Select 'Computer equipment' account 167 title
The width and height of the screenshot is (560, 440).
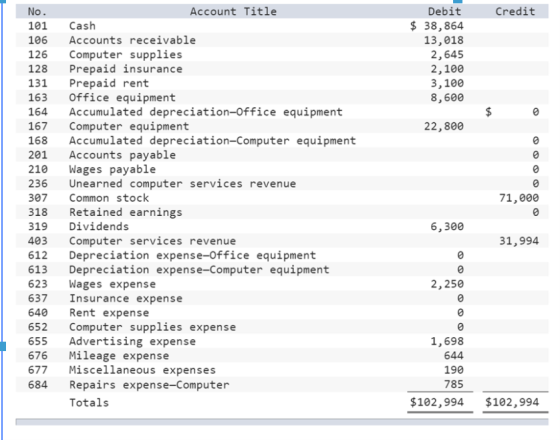[129, 126]
